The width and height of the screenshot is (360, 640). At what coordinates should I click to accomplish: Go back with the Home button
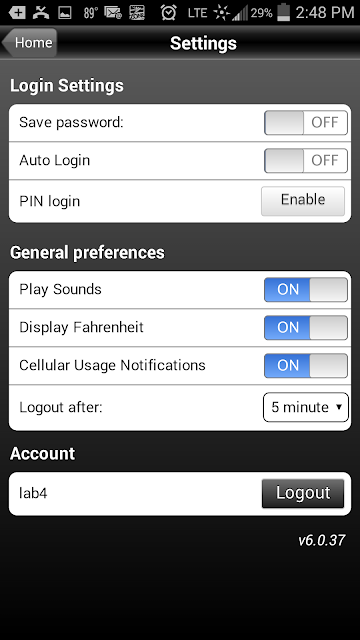tap(29, 42)
